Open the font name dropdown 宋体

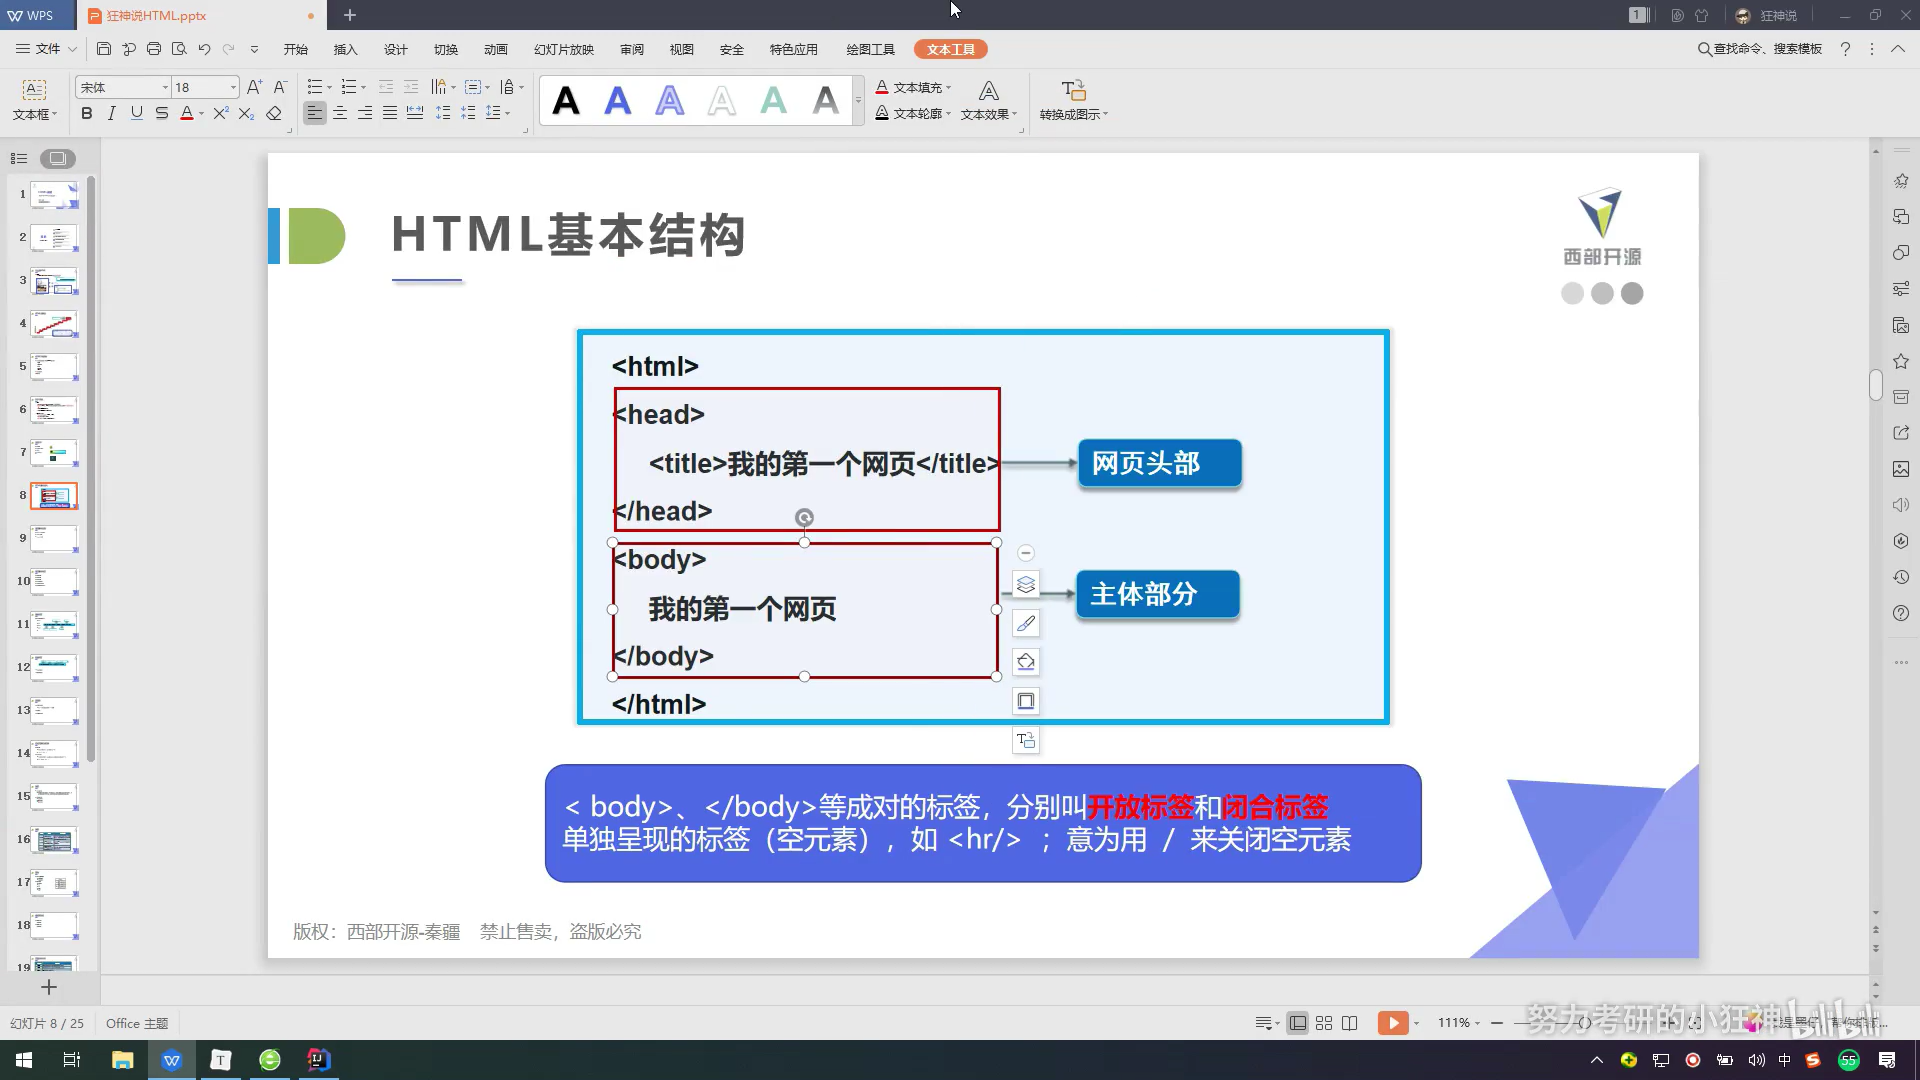[x=165, y=87]
